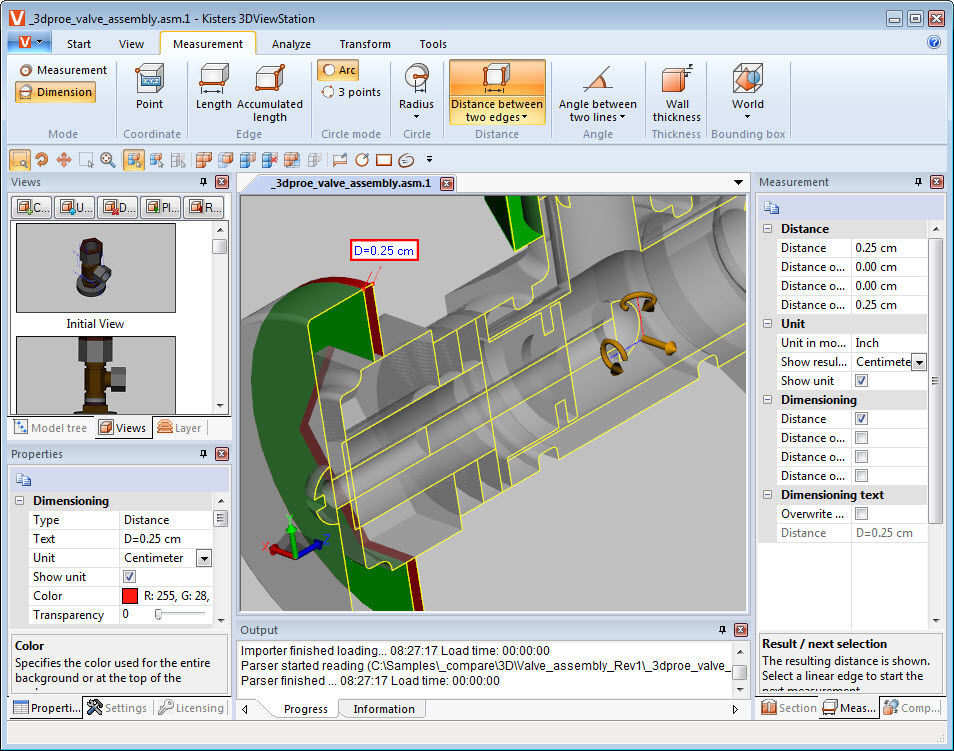Activate the pan four-arrow move tool
Viewport: 954px width, 751px height.
pyautogui.click(x=63, y=160)
